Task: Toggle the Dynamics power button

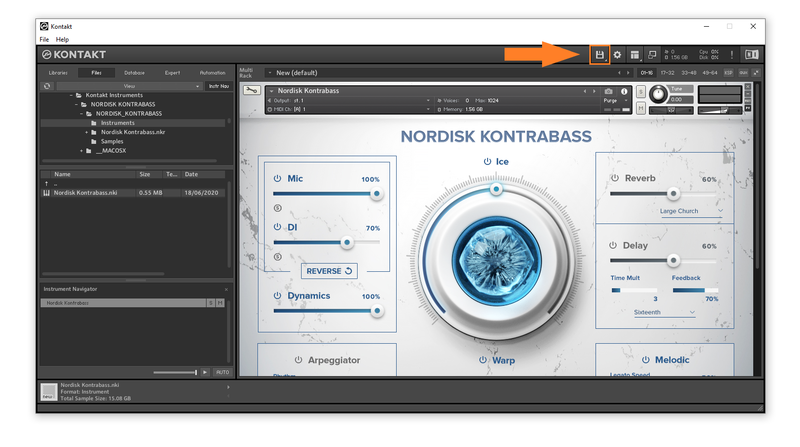Action: click(278, 295)
